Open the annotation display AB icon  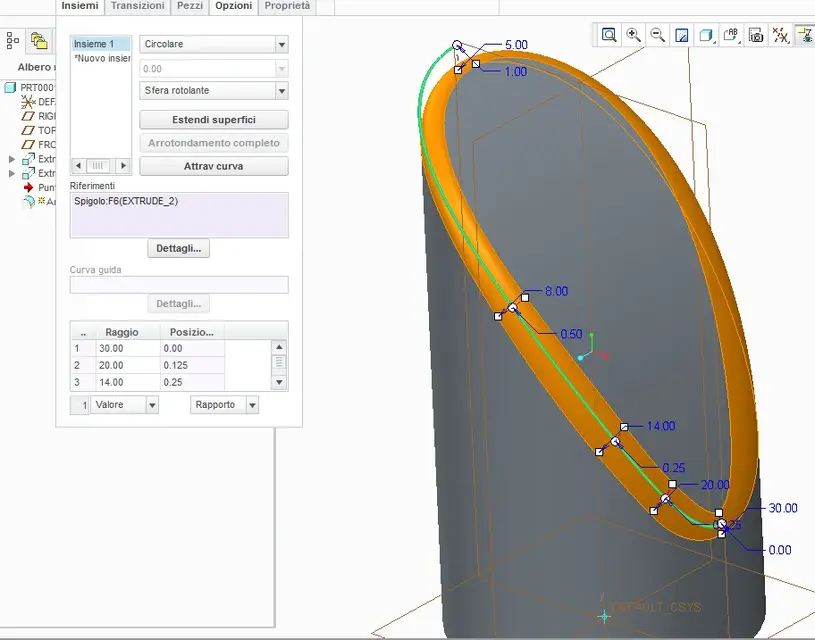point(731,35)
